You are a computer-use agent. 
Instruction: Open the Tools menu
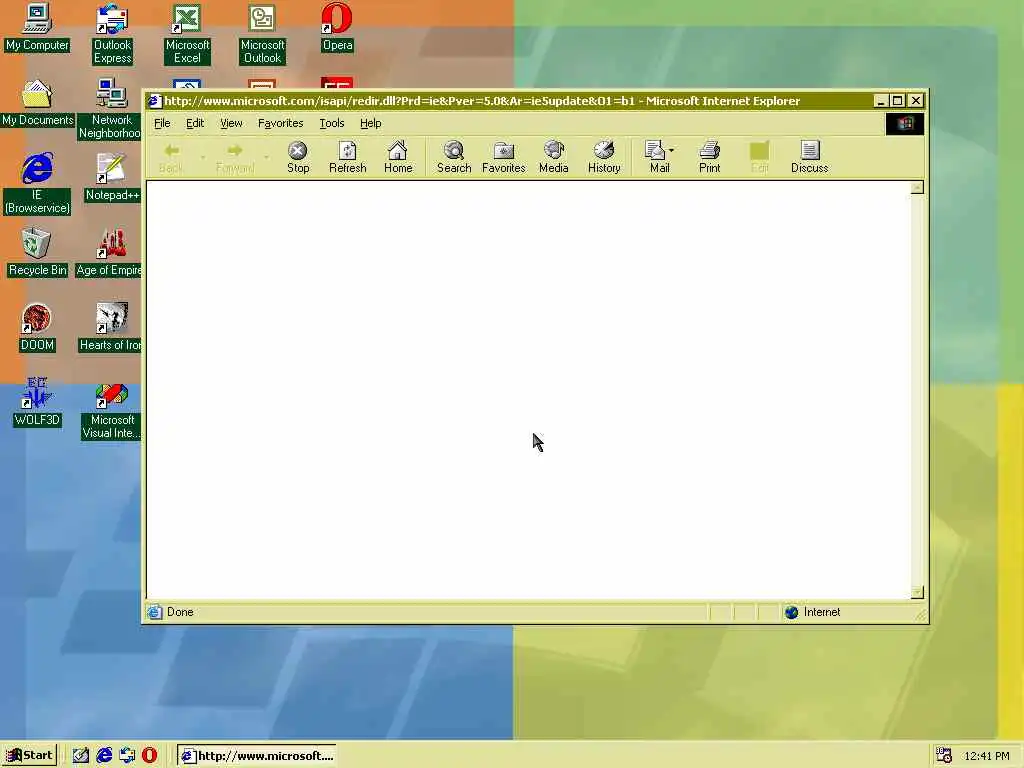click(x=332, y=123)
